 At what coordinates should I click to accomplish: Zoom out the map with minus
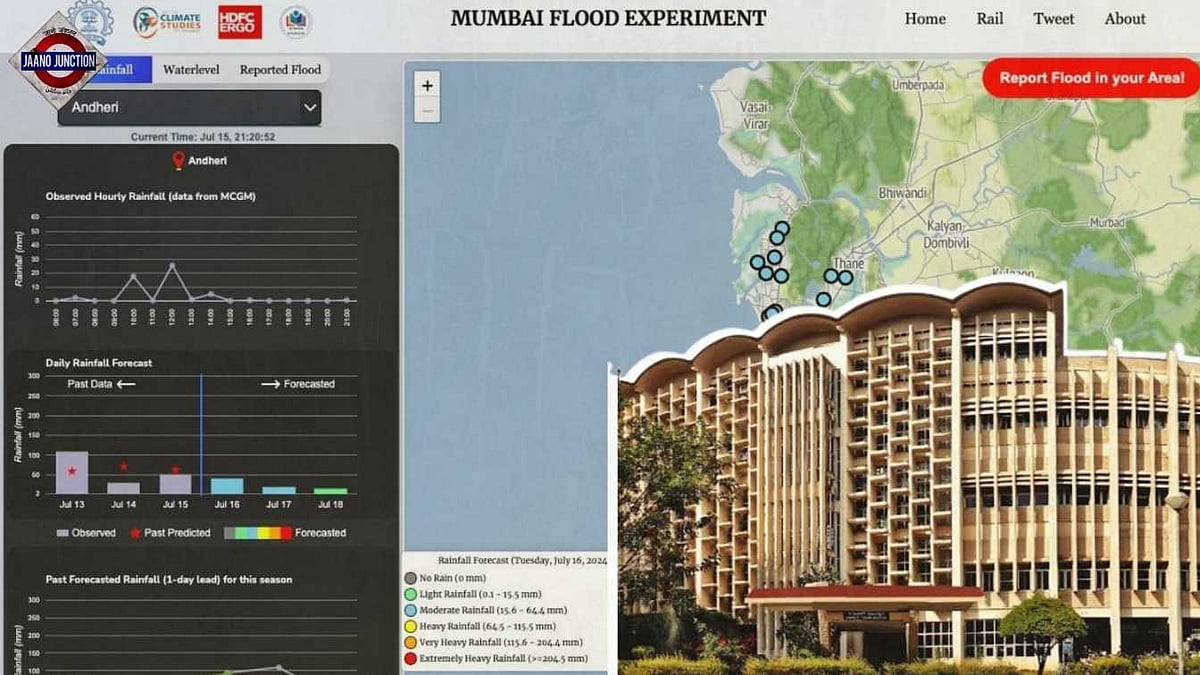click(427, 110)
